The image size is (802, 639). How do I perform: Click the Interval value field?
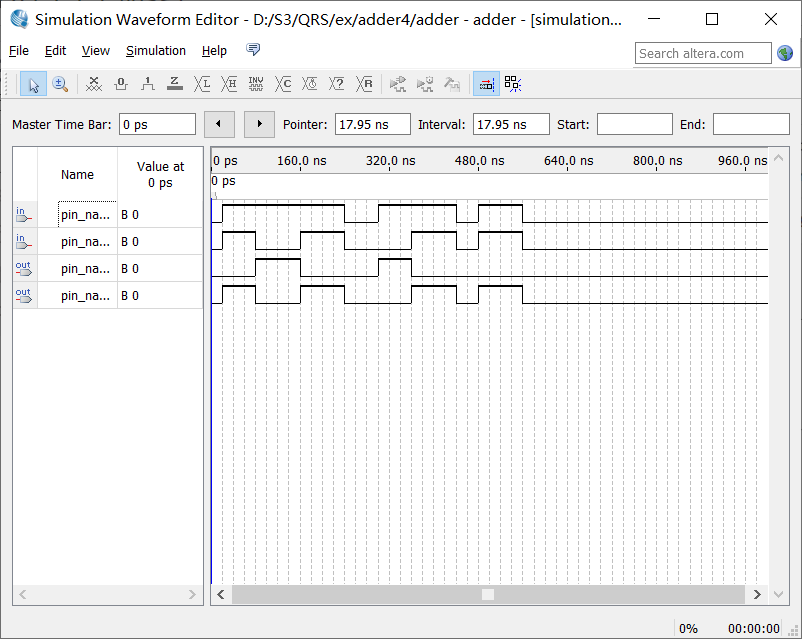tap(511, 124)
